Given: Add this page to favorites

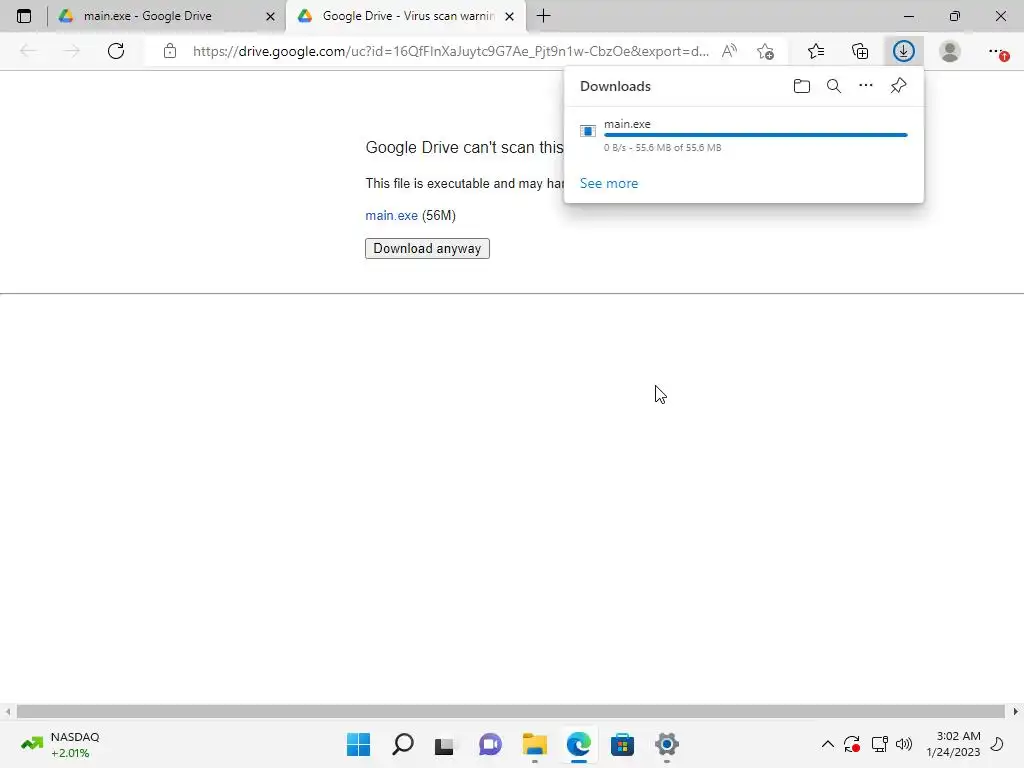Looking at the screenshot, I should tap(765, 51).
